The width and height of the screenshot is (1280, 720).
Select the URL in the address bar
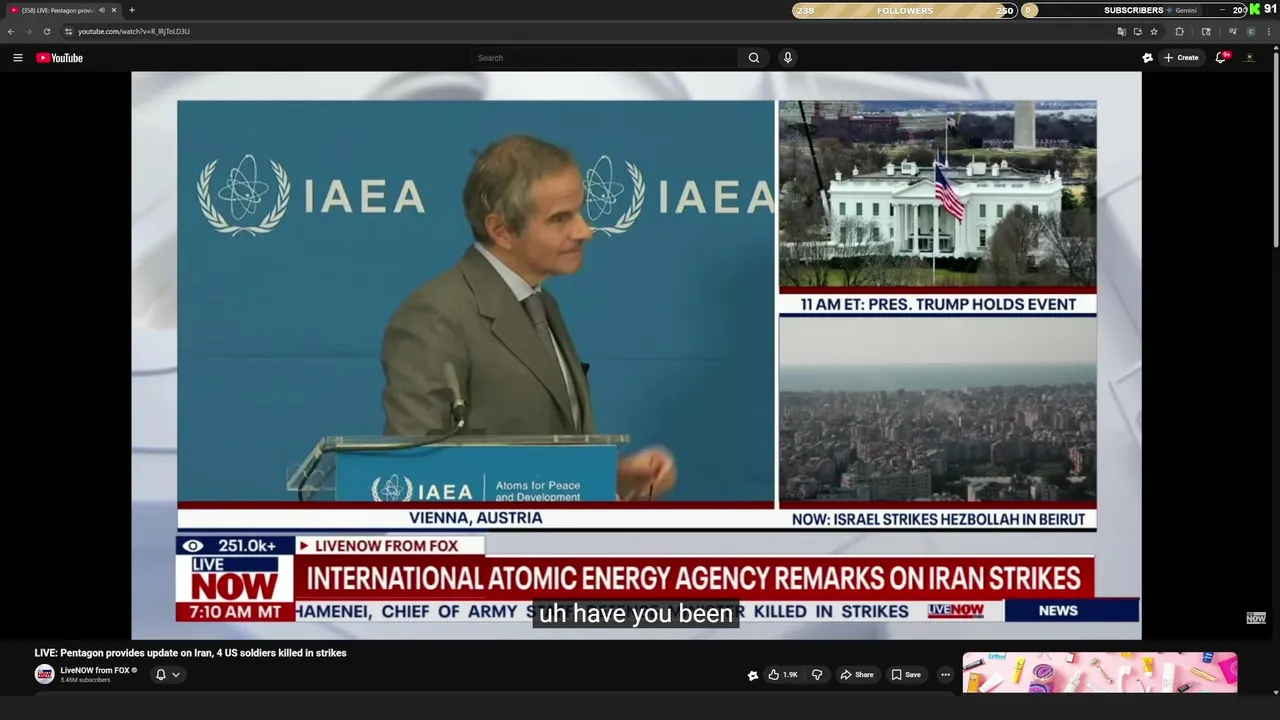tap(134, 31)
